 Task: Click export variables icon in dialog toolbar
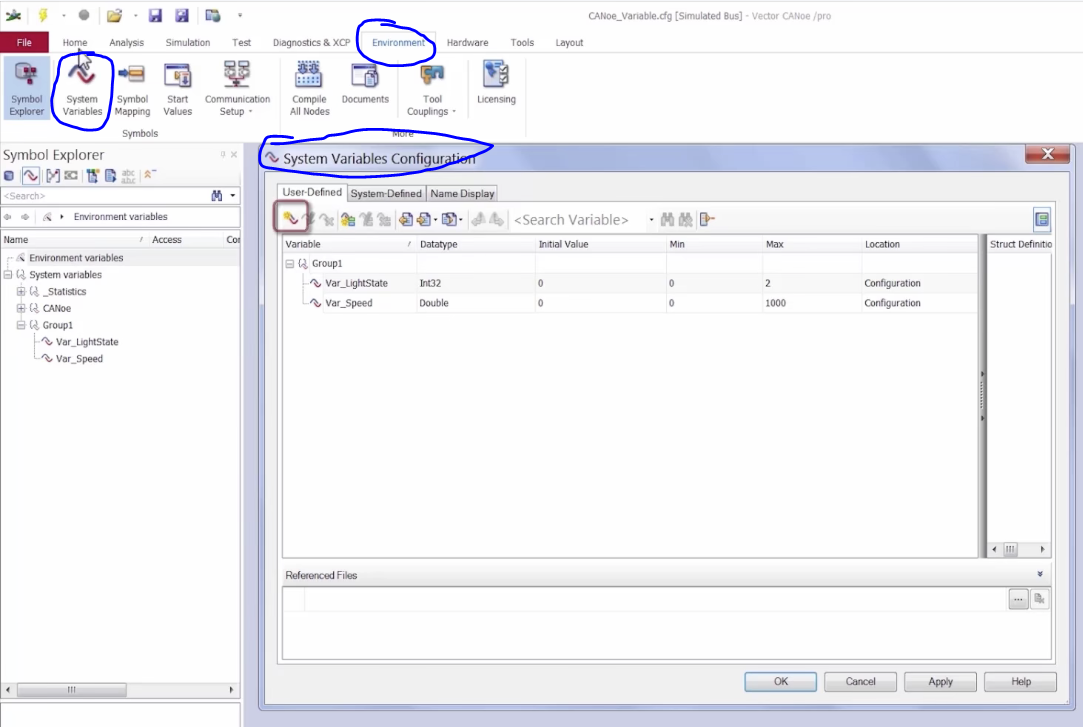click(x=423, y=220)
